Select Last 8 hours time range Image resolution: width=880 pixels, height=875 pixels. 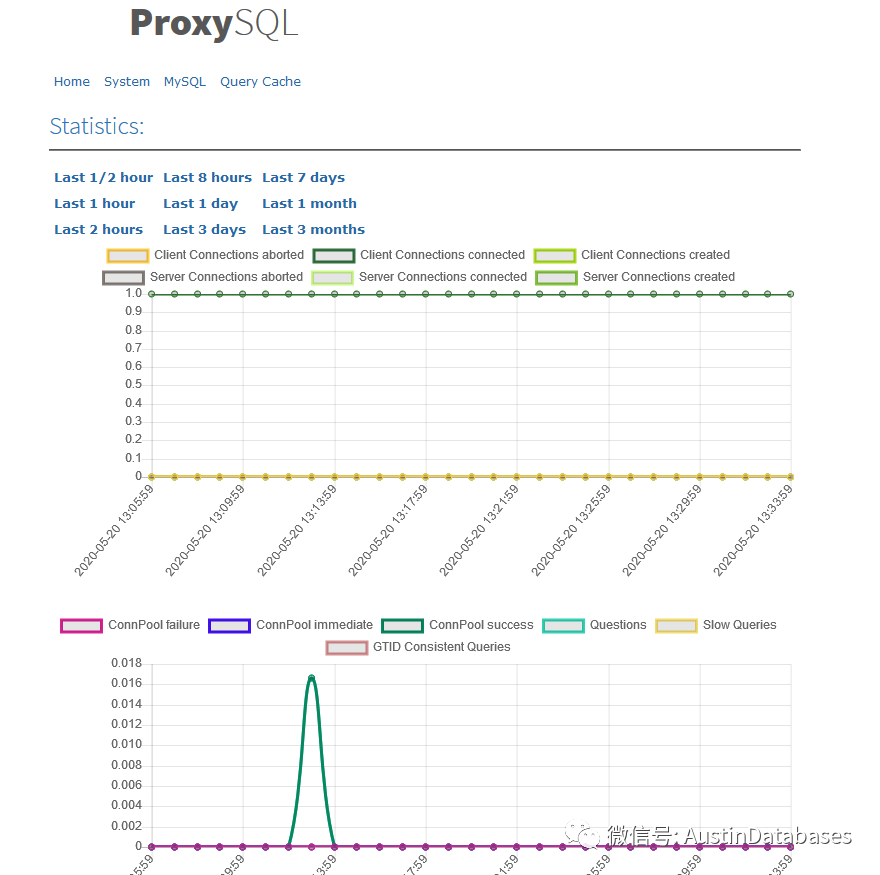click(x=207, y=177)
